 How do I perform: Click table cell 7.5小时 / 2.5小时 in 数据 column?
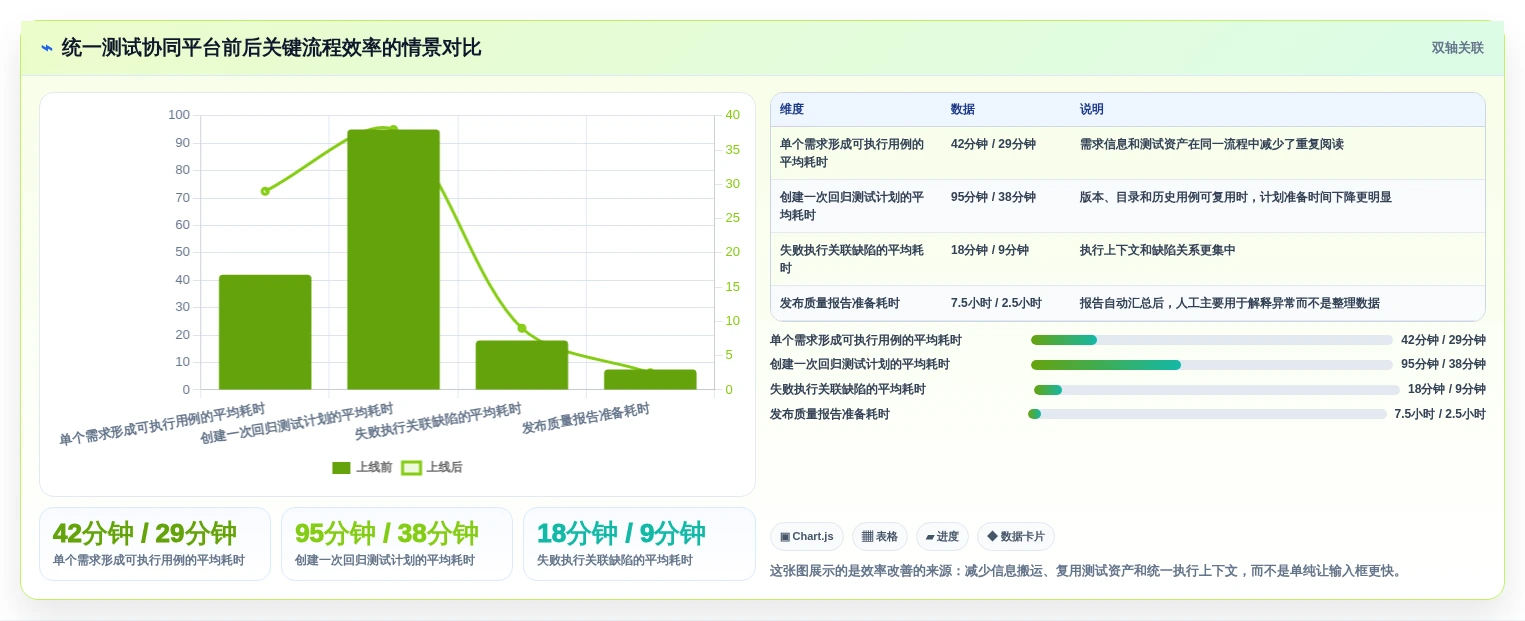point(996,303)
